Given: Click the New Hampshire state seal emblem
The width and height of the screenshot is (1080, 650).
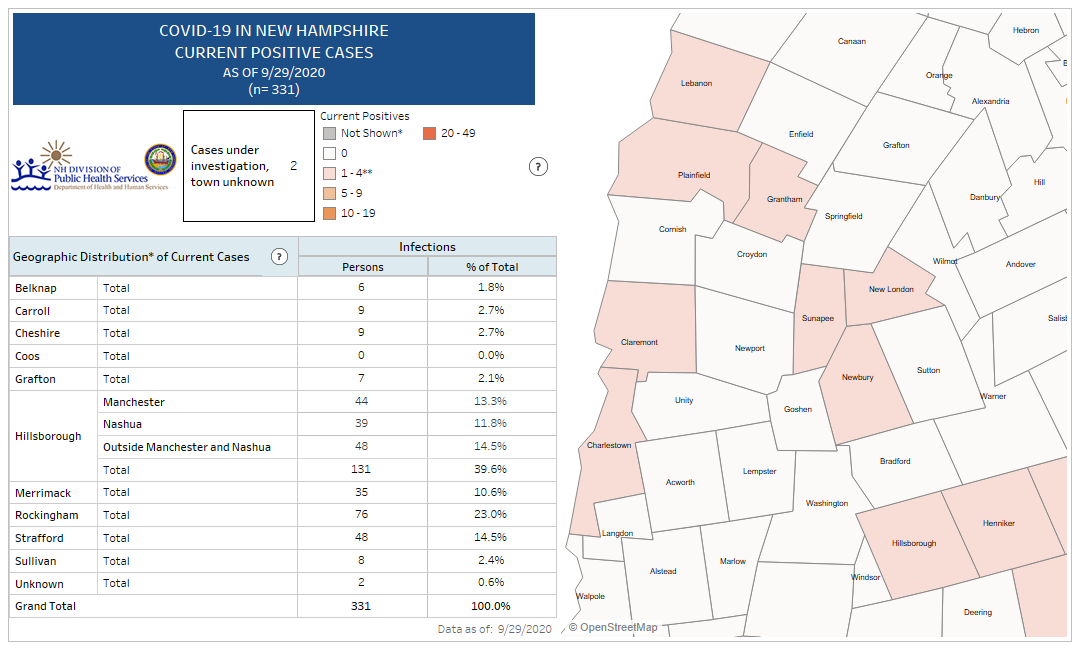Looking at the screenshot, I should pos(160,160).
